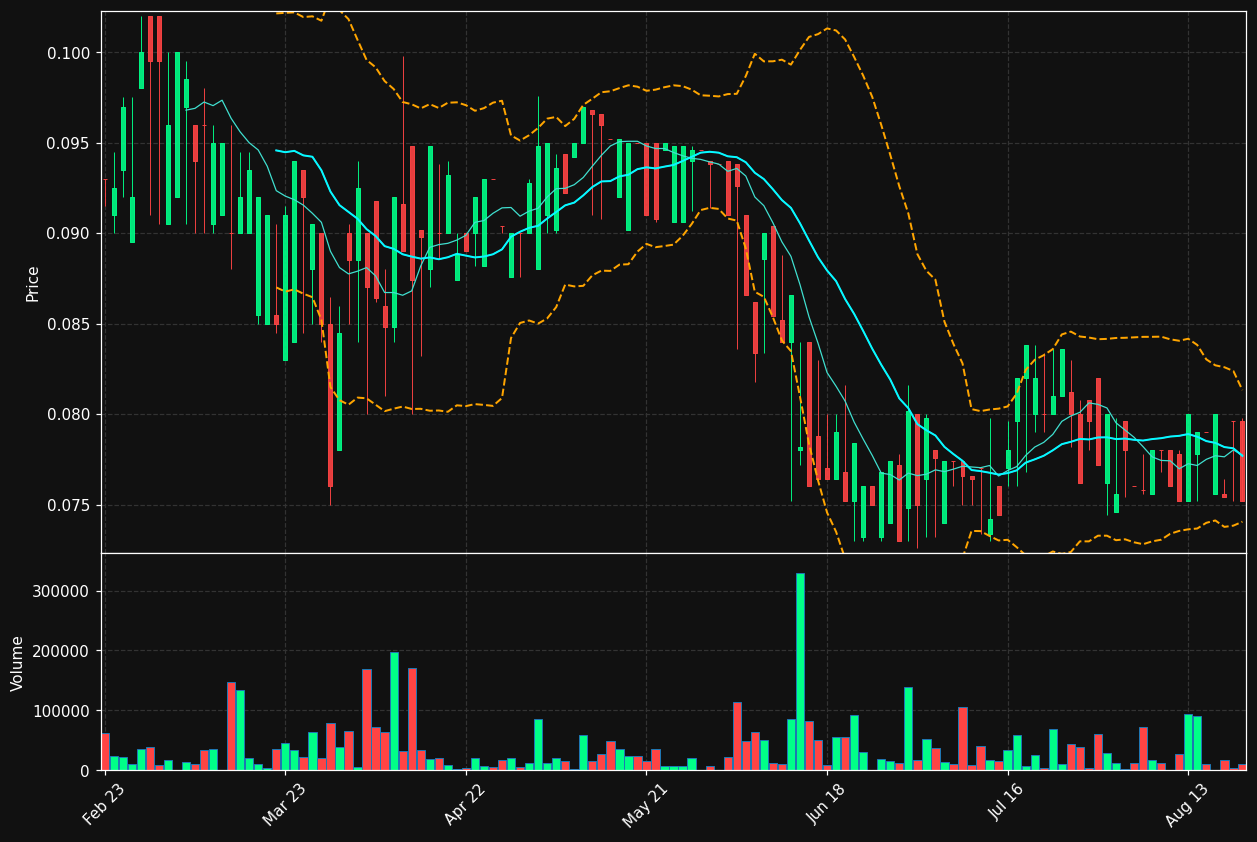Screen dimensions: 1257x842
Task: Click the 0.075 price axis label
Action: pyautogui.click(x=68, y=505)
